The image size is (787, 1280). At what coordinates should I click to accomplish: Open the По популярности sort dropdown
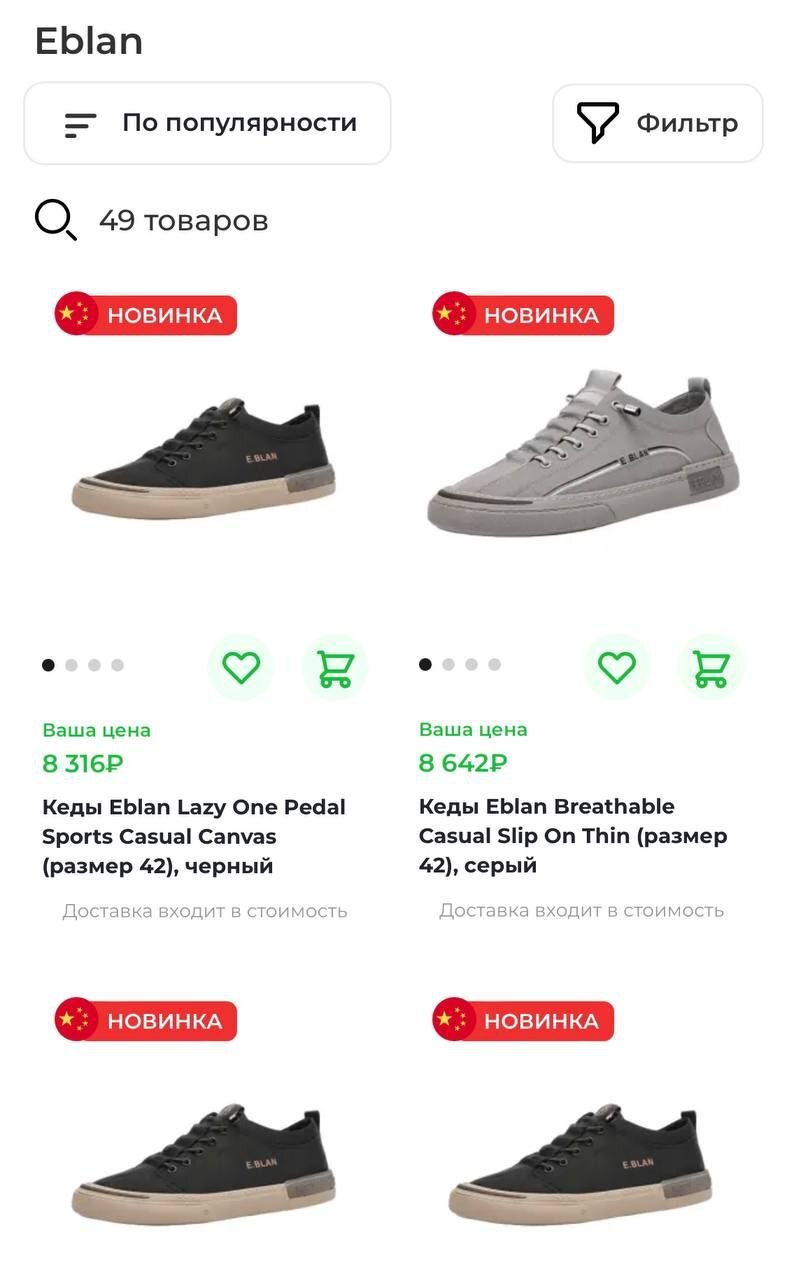point(207,123)
